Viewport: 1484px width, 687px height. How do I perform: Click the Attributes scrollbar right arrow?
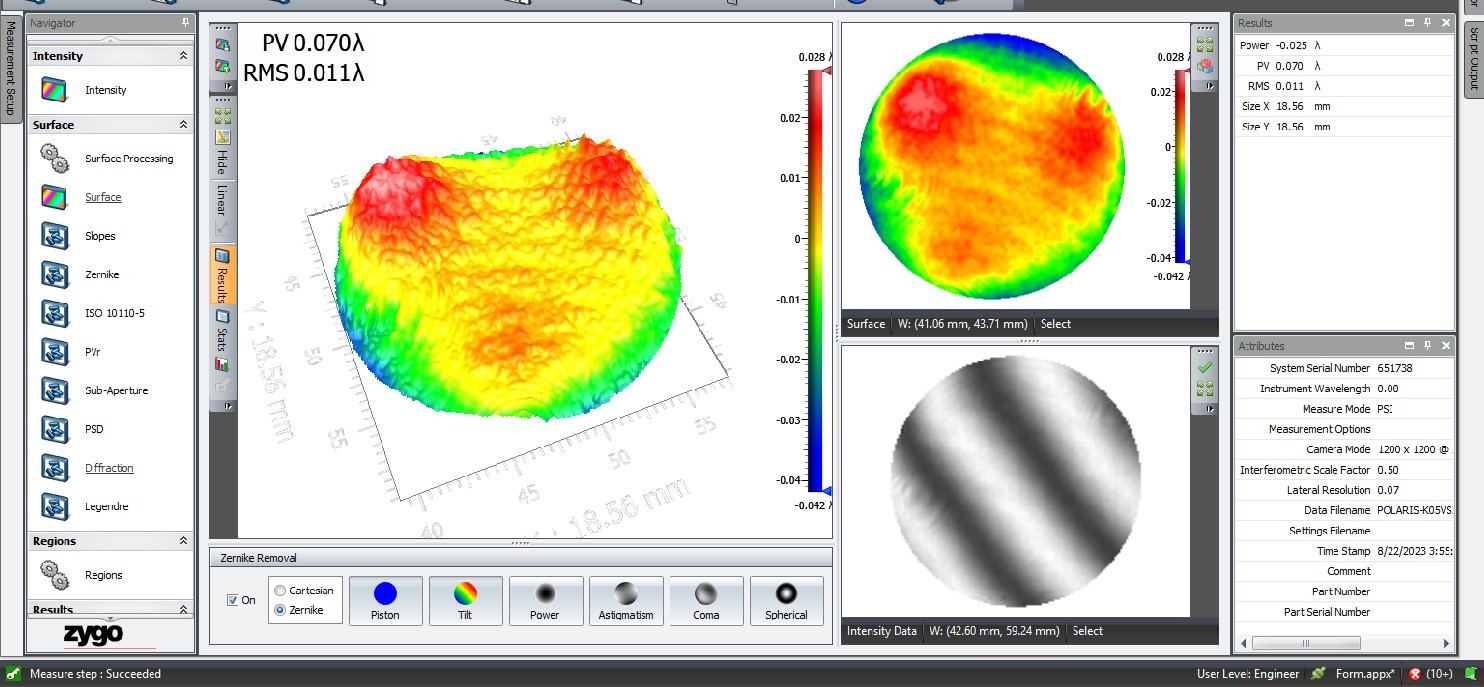pyautogui.click(x=1446, y=643)
